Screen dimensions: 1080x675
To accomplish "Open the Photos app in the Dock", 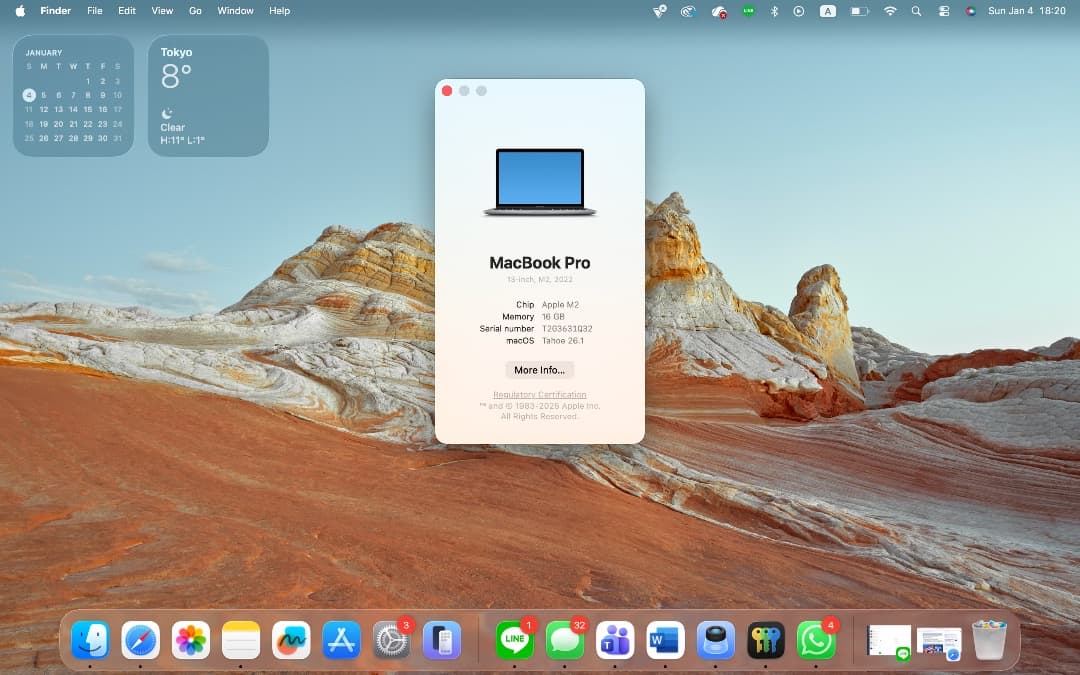I will [x=191, y=640].
